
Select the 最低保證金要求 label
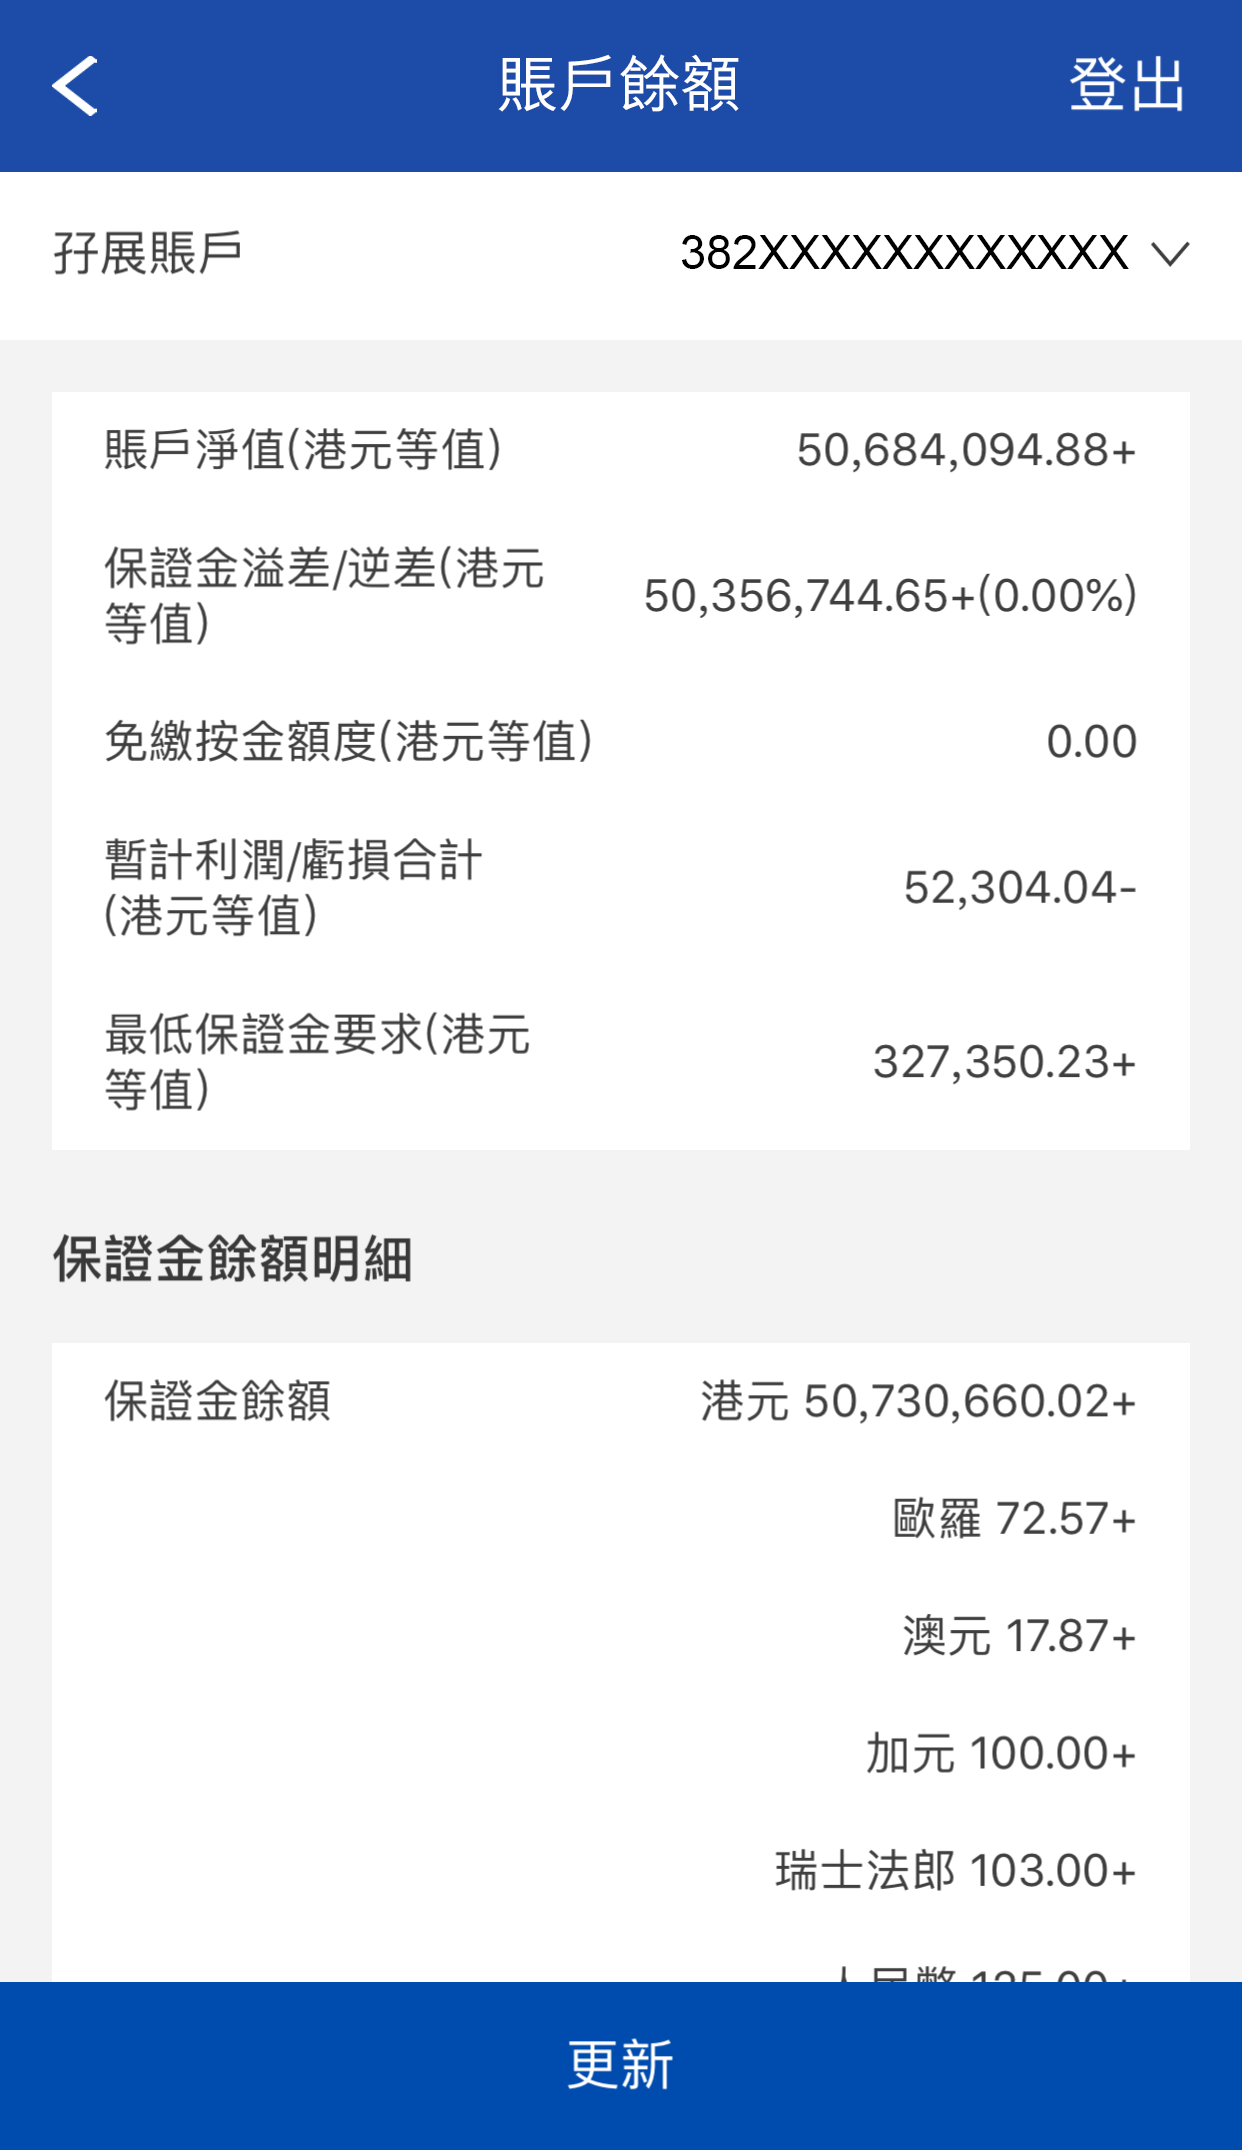(317, 1061)
